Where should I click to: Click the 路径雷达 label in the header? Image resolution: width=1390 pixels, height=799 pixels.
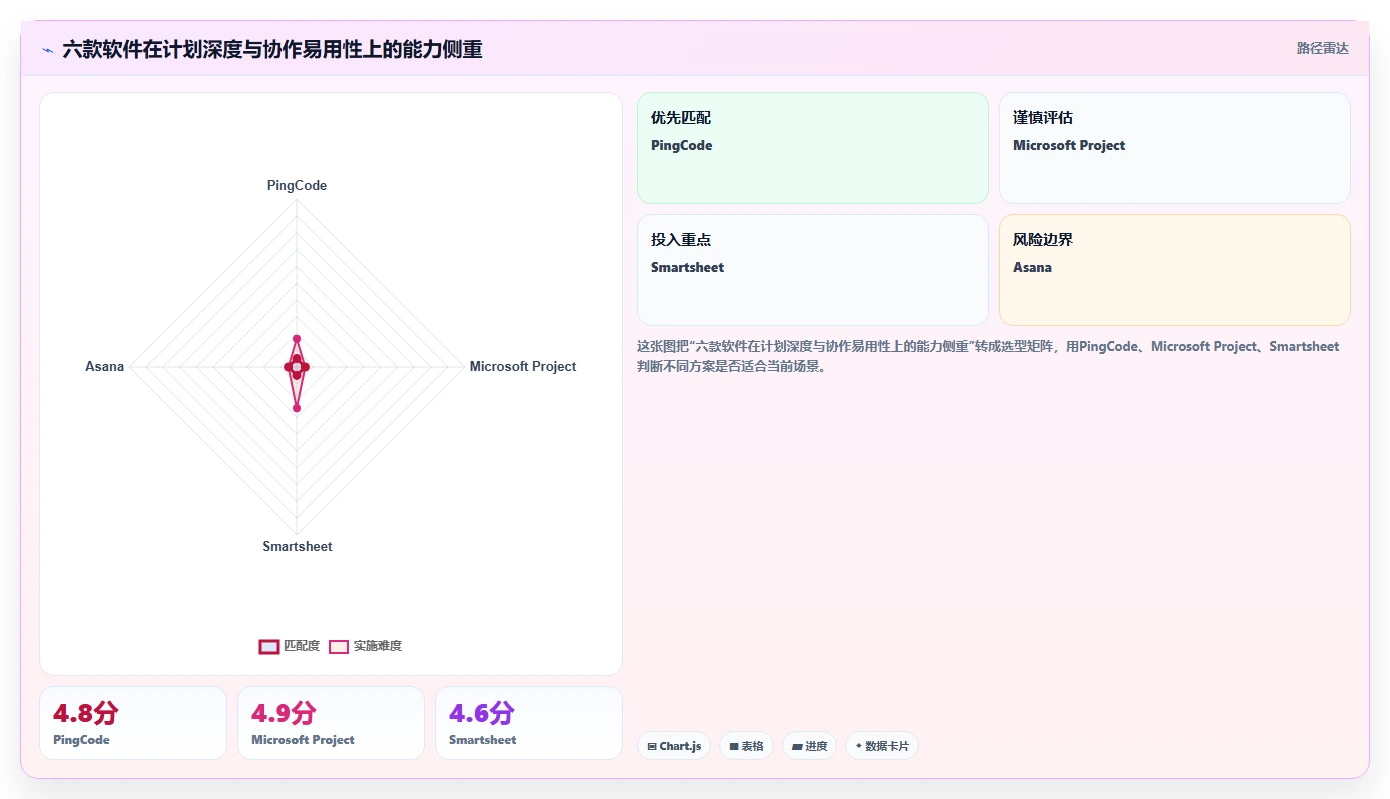1322,48
